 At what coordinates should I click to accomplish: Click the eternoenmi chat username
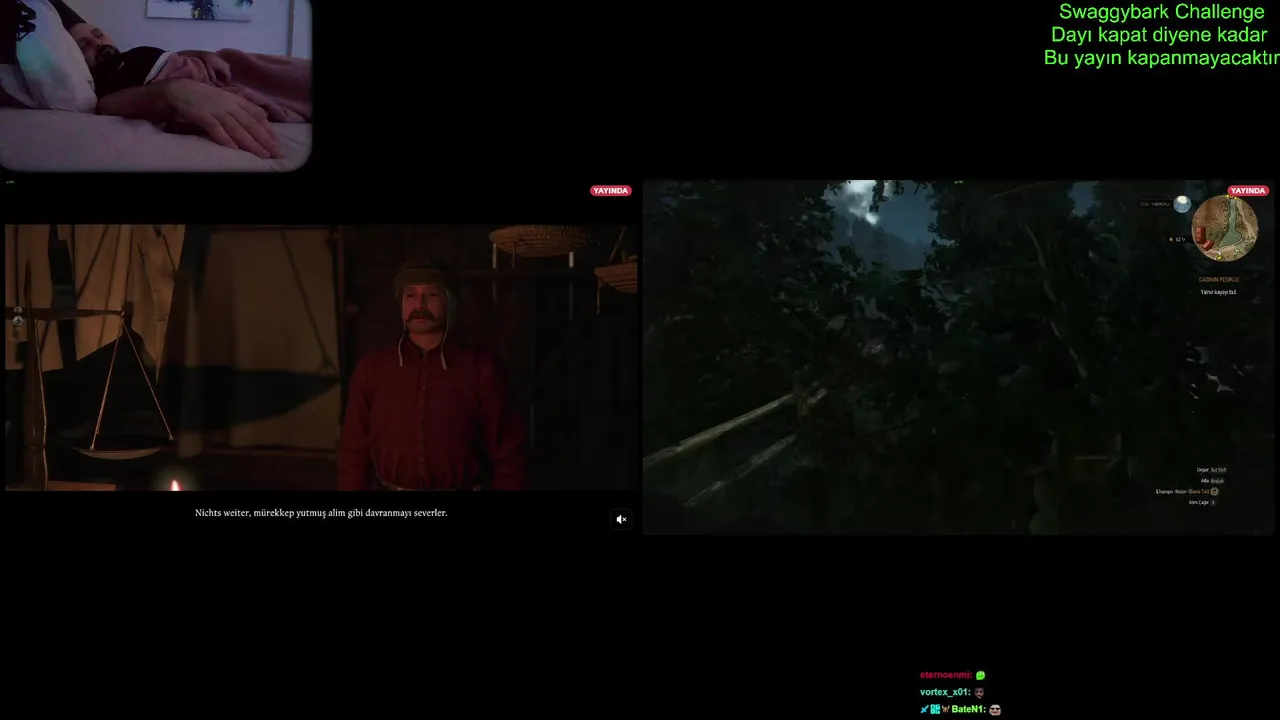[945, 675]
